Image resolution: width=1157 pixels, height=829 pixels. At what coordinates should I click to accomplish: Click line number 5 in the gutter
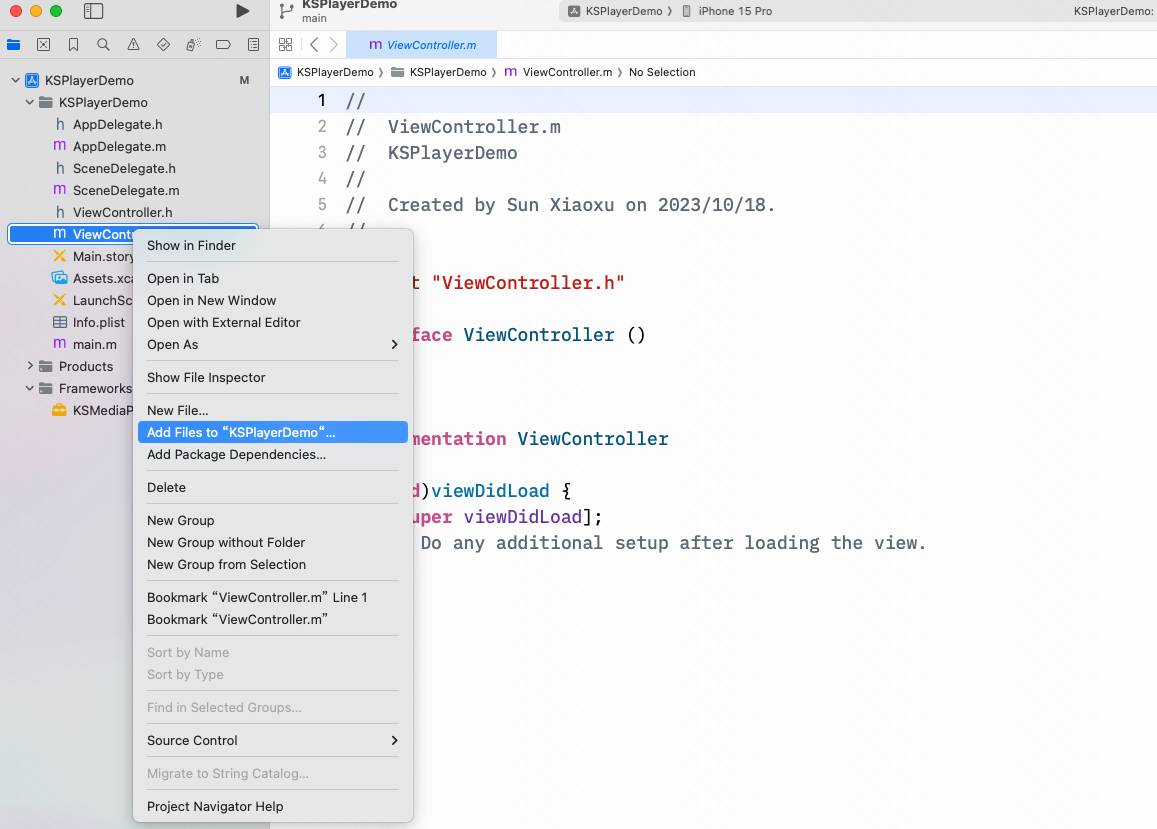[x=322, y=204]
